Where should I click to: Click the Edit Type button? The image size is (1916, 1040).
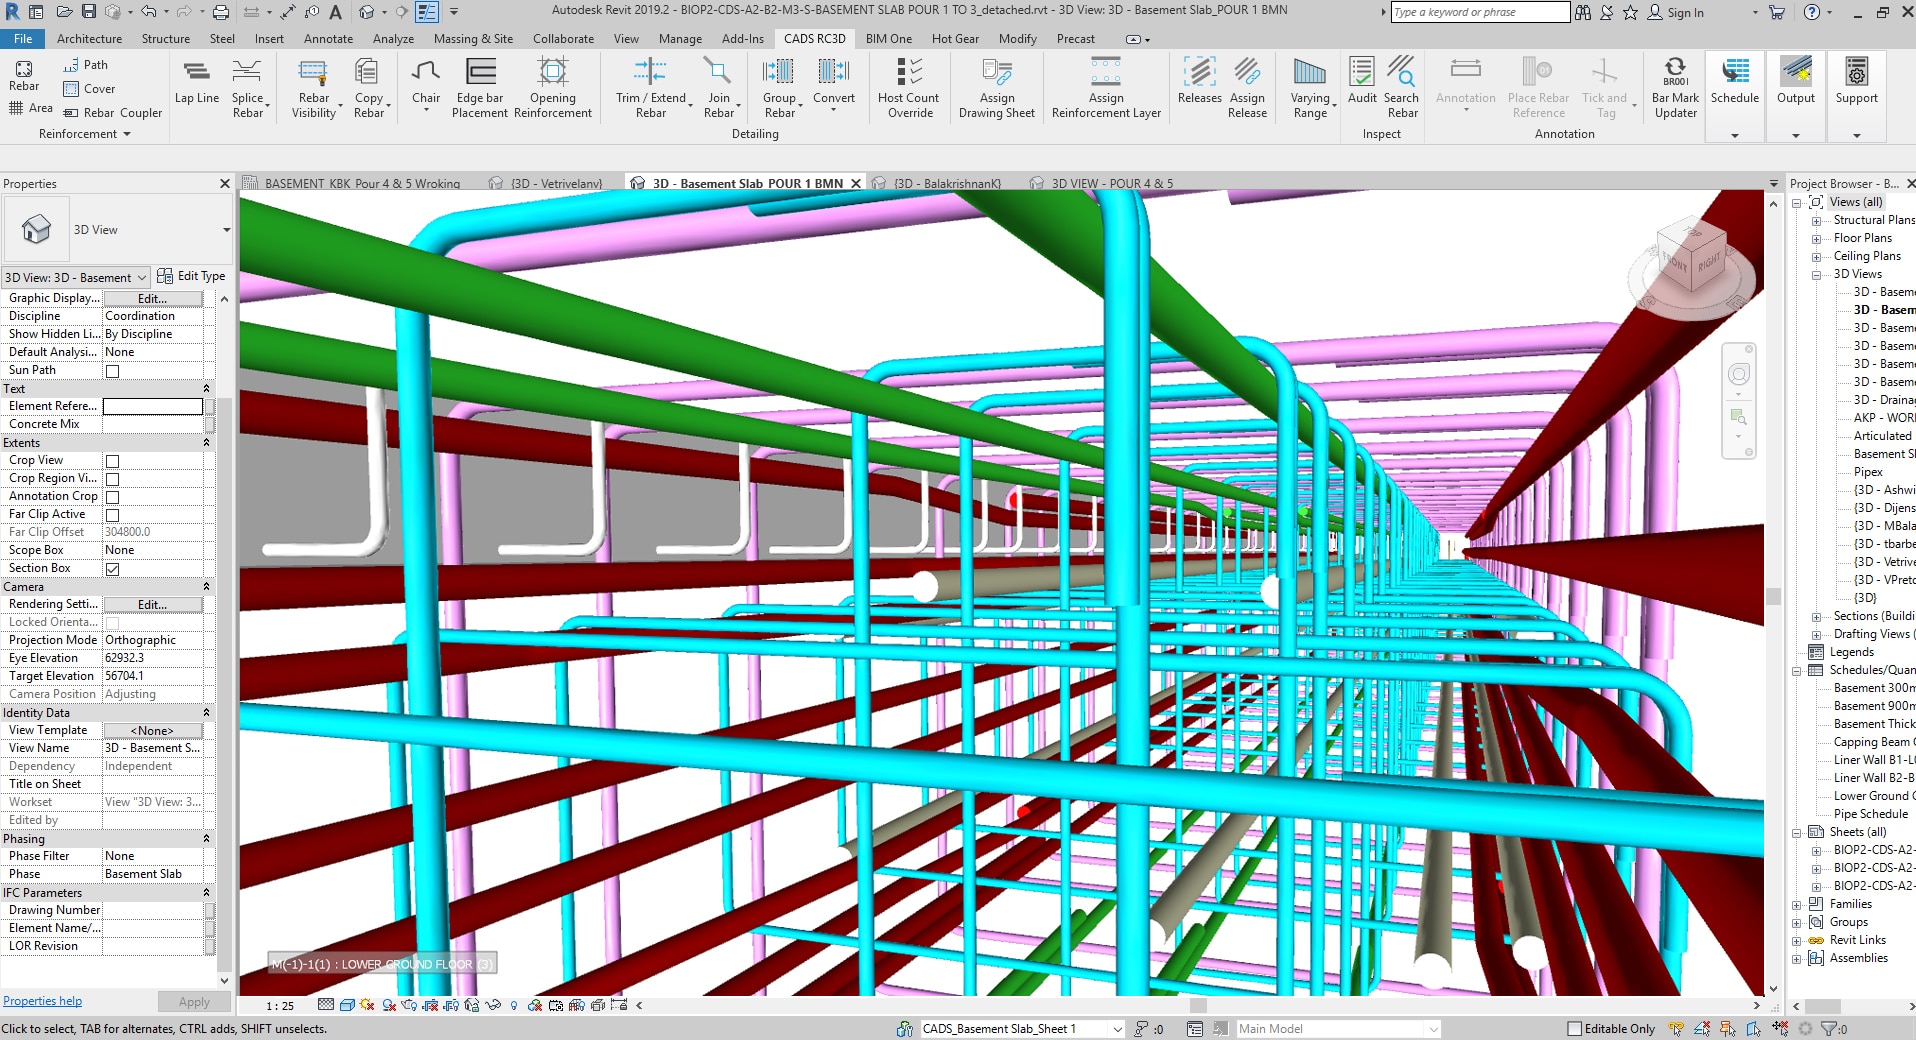(191, 277)
